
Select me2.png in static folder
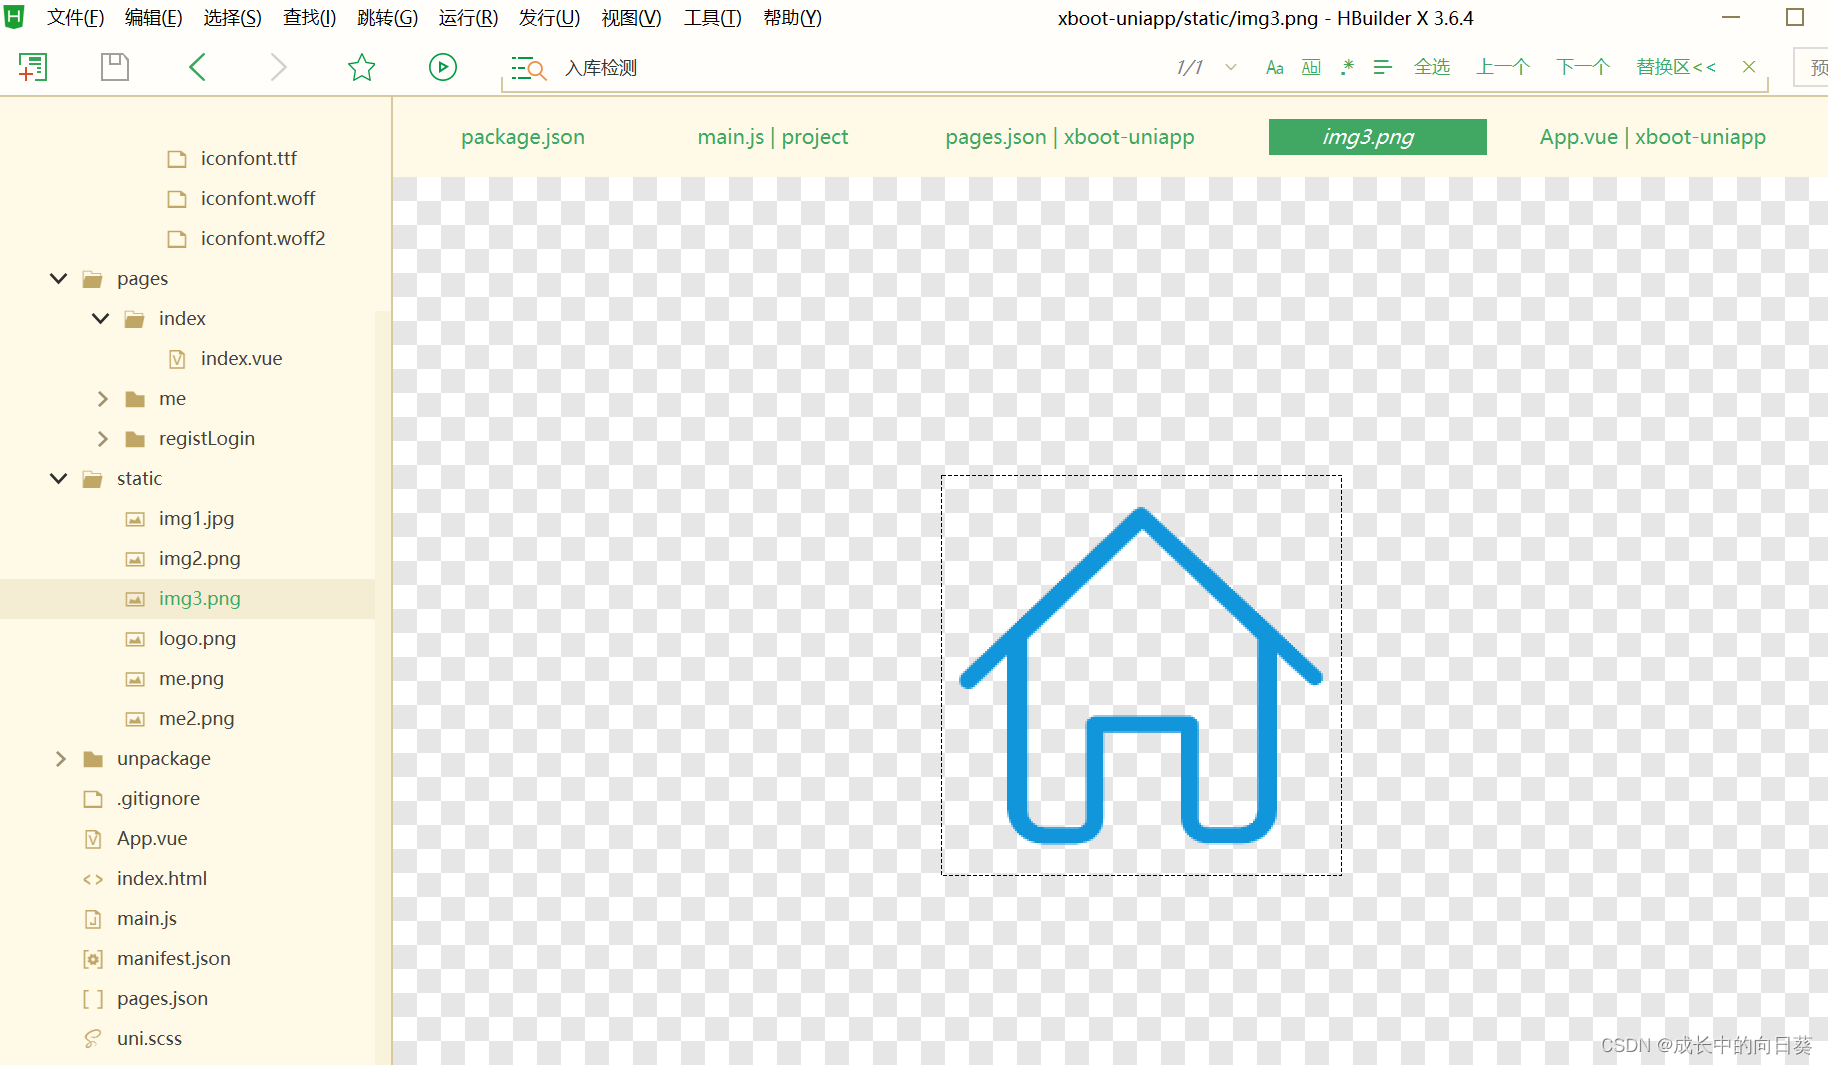196,718
